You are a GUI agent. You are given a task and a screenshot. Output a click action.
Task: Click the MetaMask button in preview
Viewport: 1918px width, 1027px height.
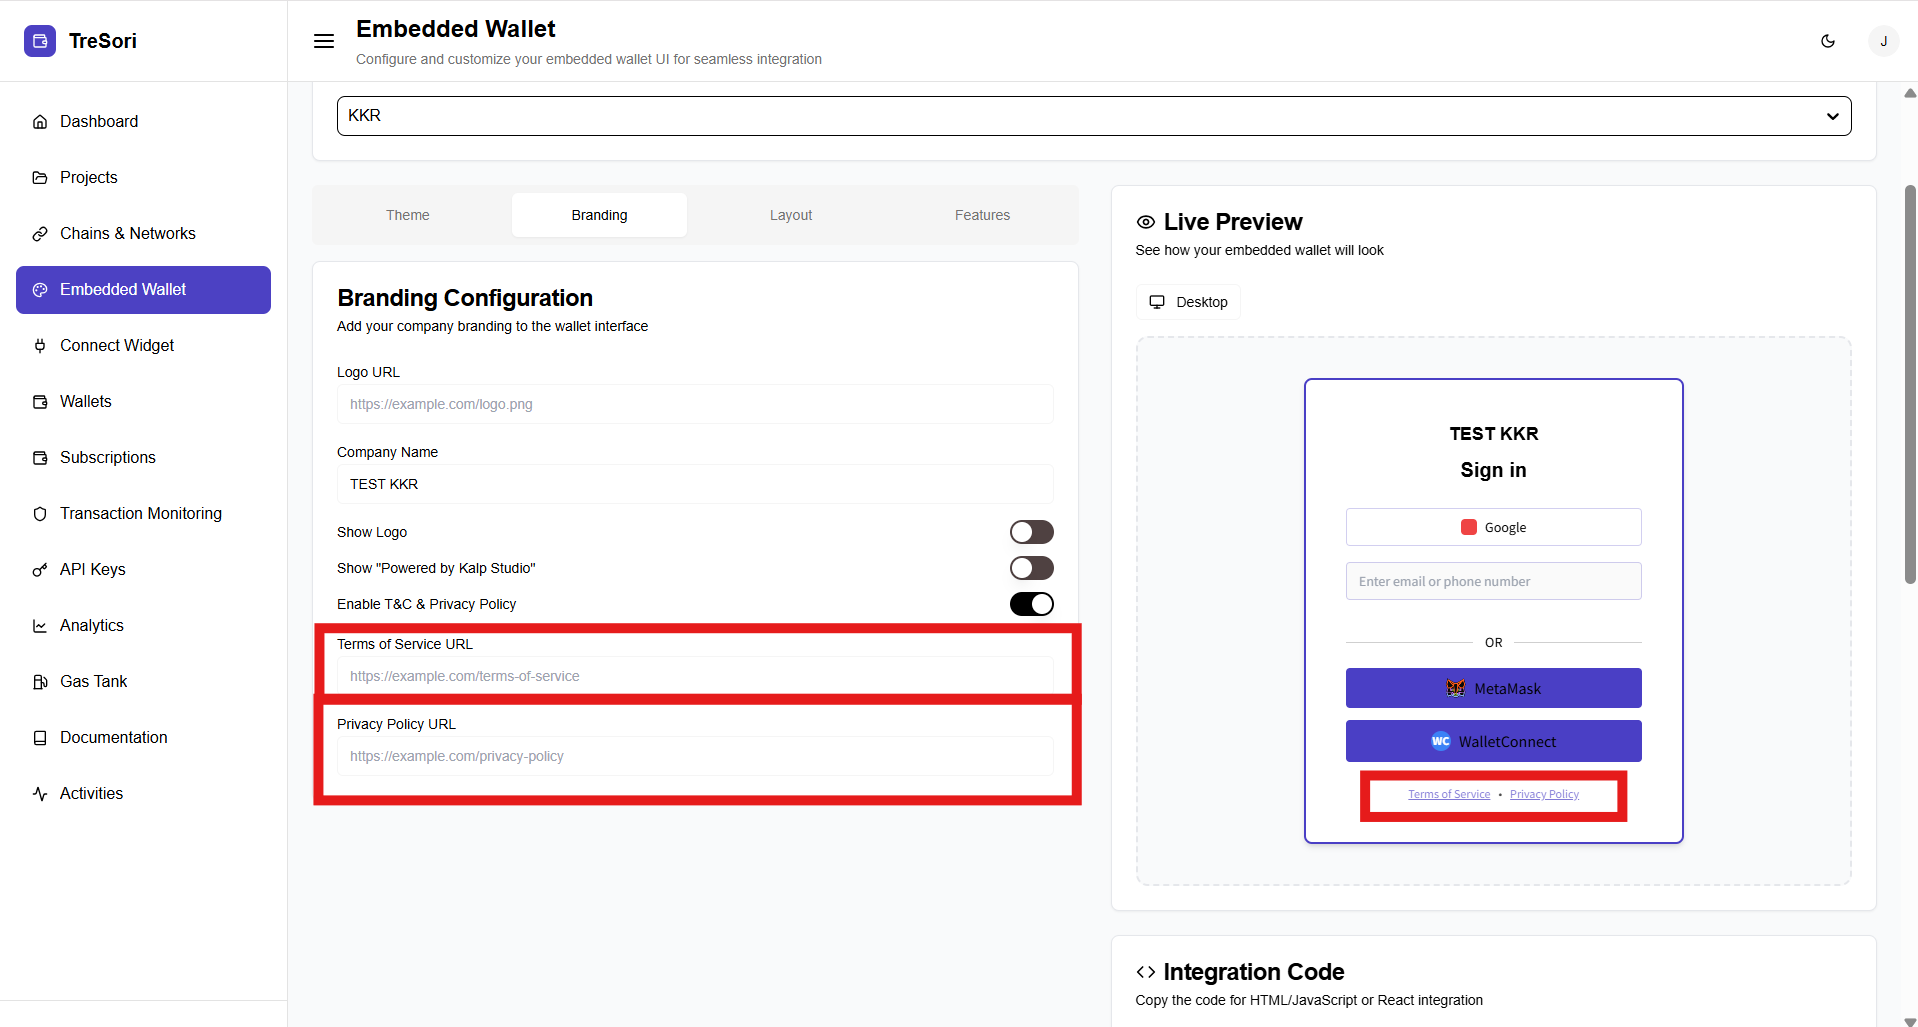pos(1493,688)
